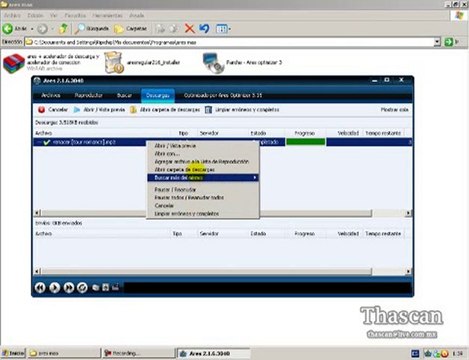
Task: Click the Abrir / Vista previa play icon
Action: [77, 110]
